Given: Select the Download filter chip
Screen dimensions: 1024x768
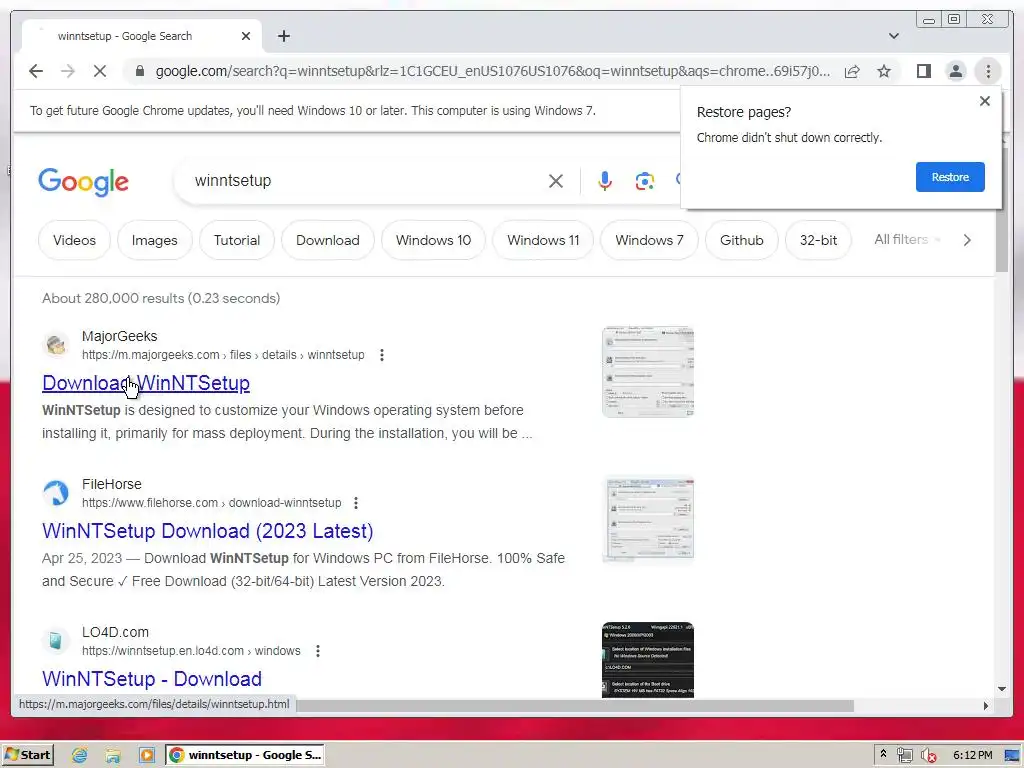Looking at the screenshot, I should pyautogui.click(x=328, y=240).
